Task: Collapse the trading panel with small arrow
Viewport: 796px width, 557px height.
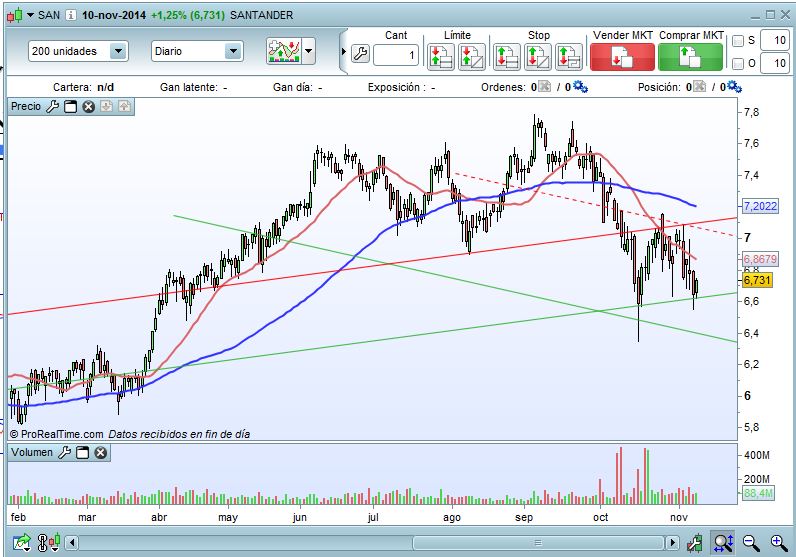Action: (344, 52)
